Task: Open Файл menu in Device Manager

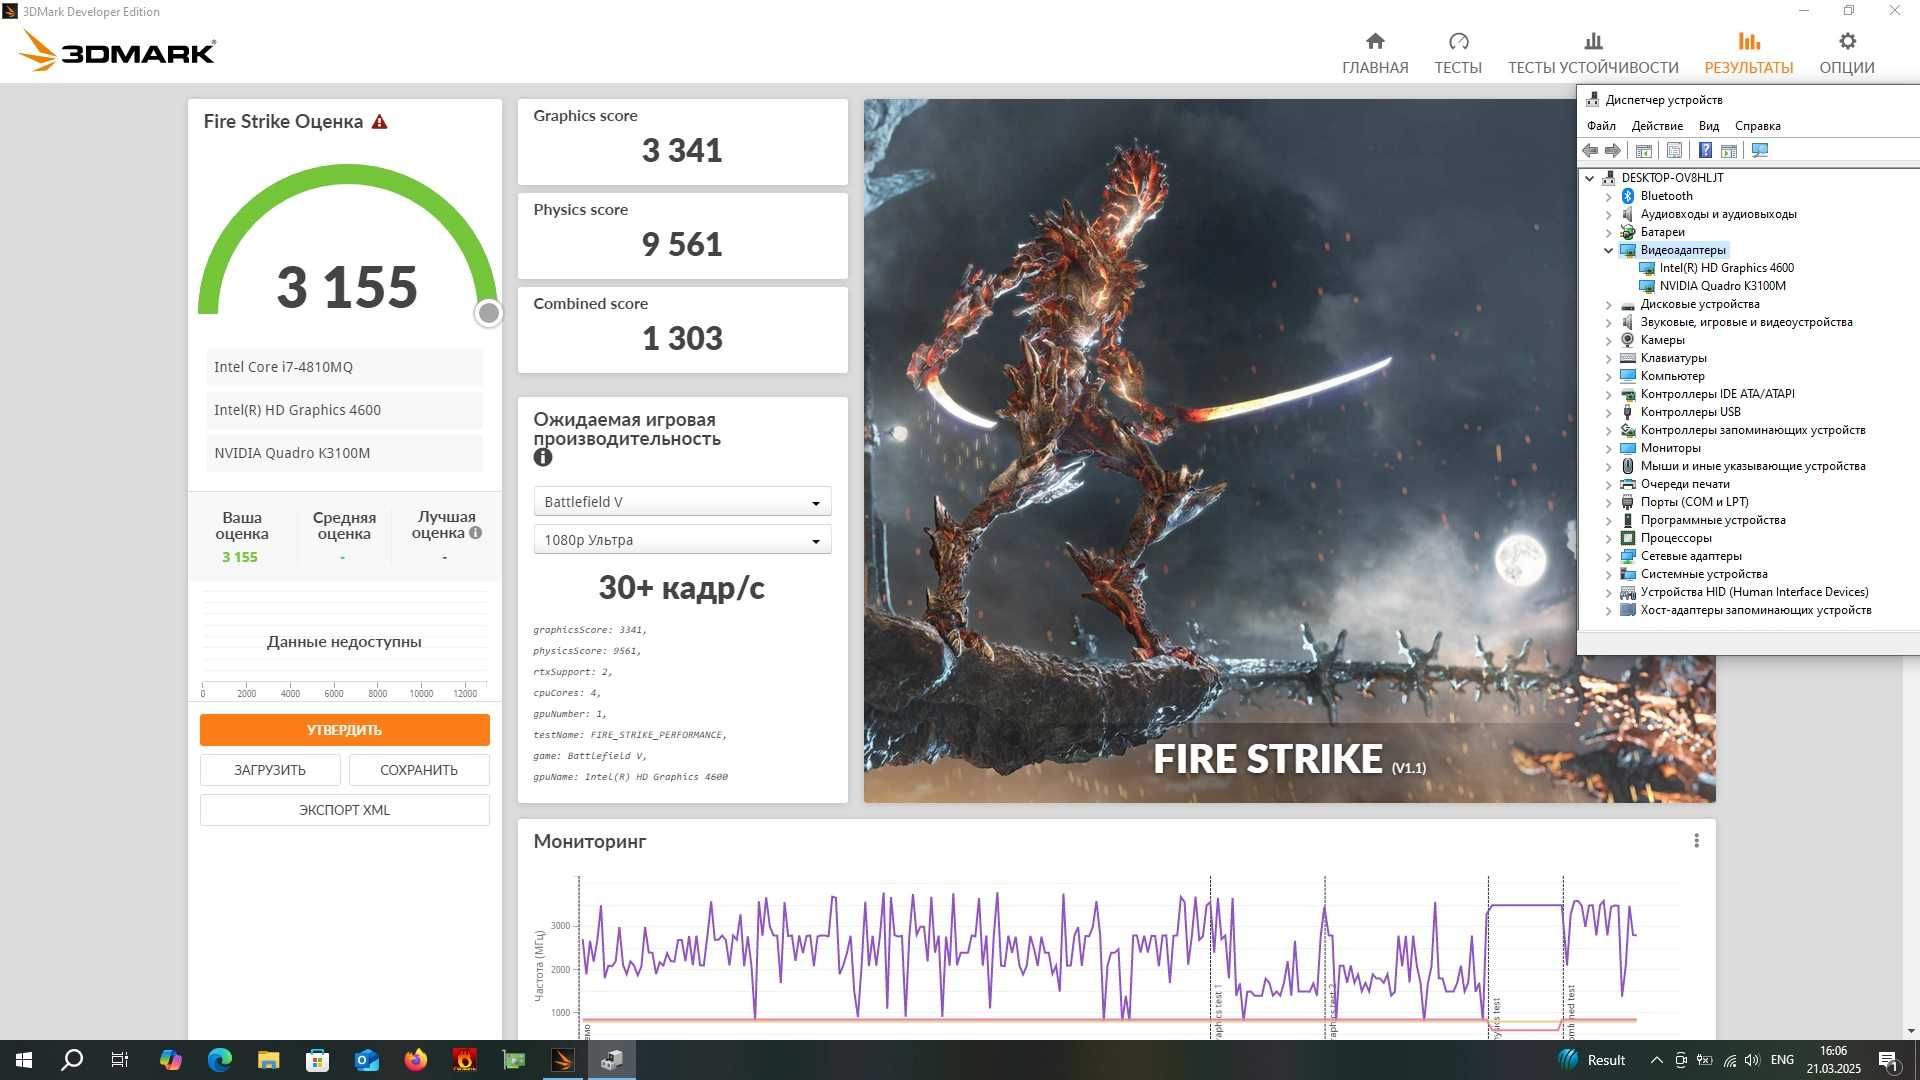Action: click(1601, 126)
